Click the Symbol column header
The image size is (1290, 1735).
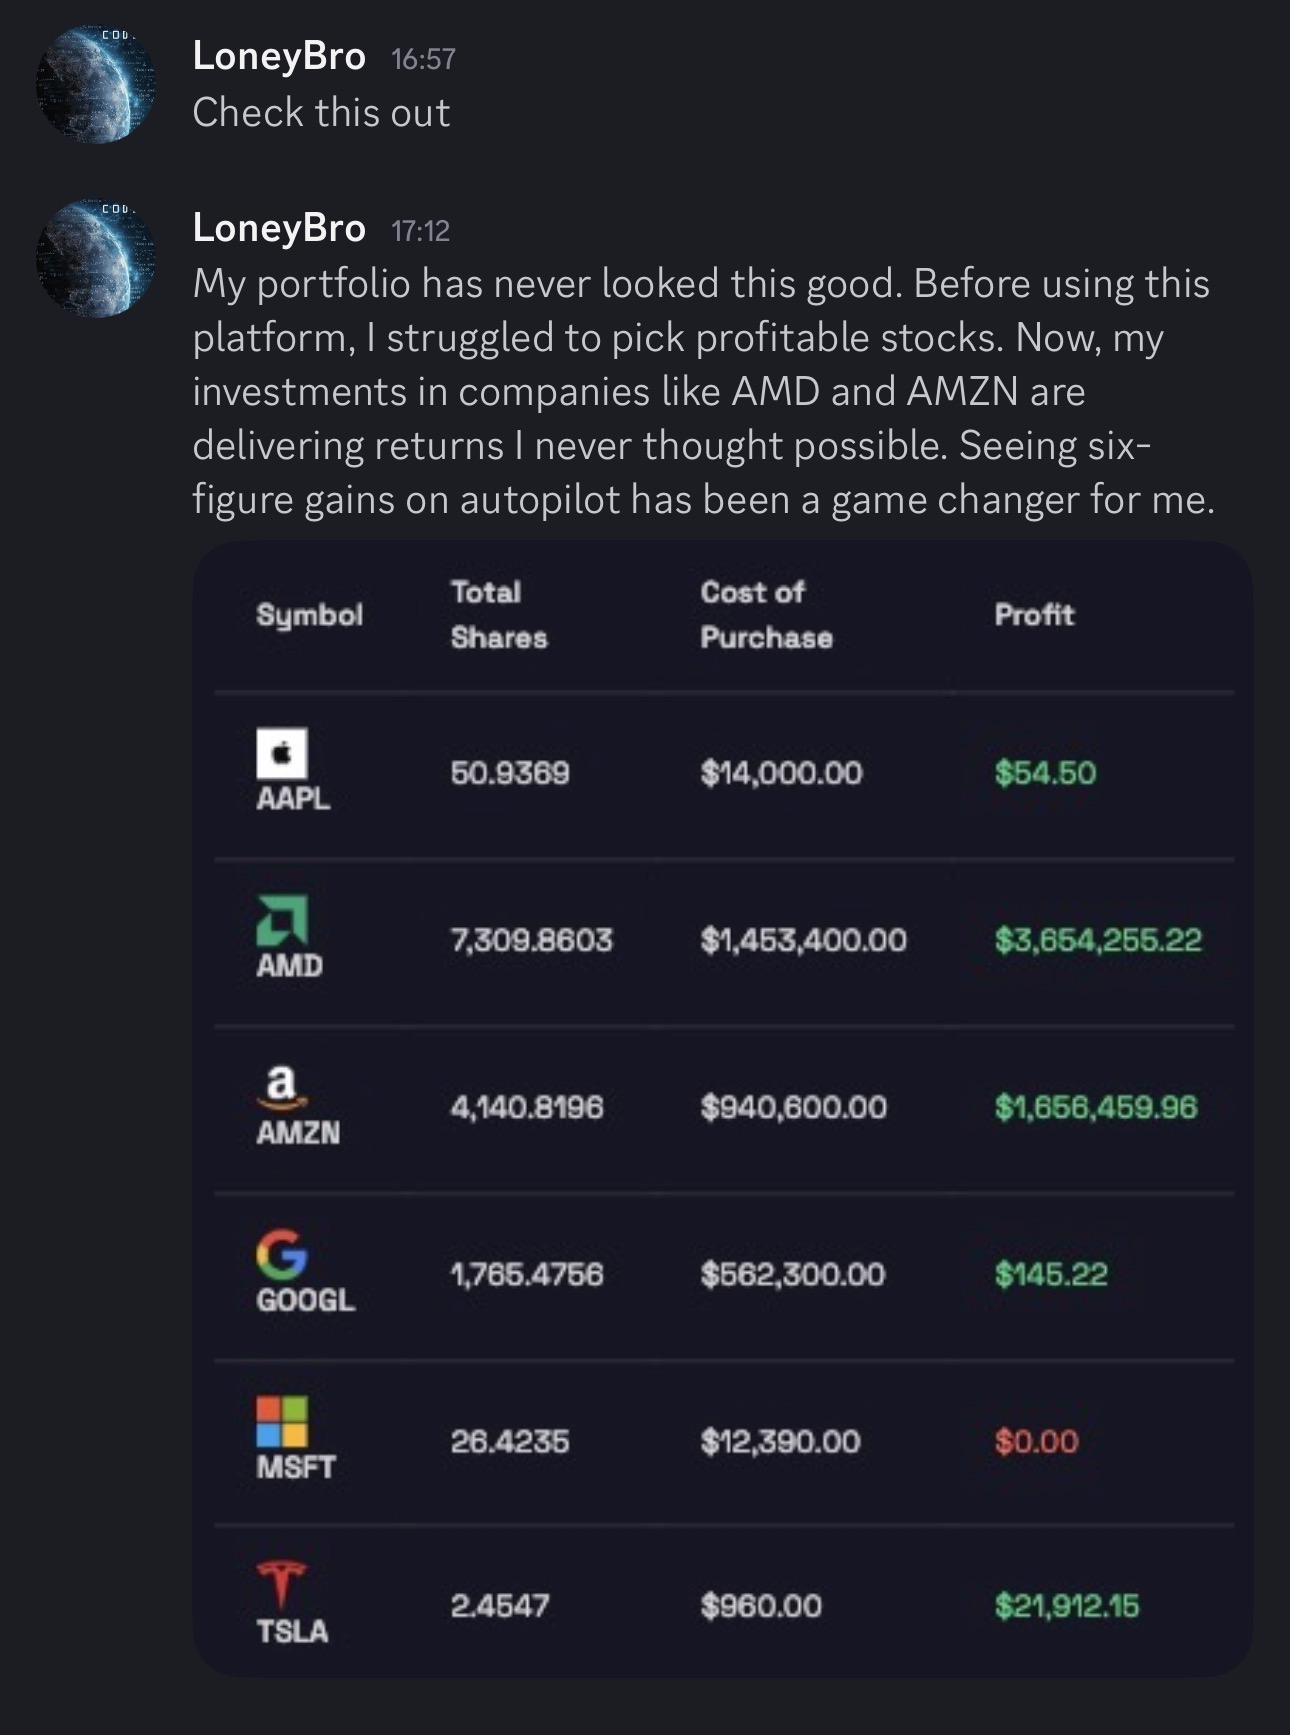[310, 614]
